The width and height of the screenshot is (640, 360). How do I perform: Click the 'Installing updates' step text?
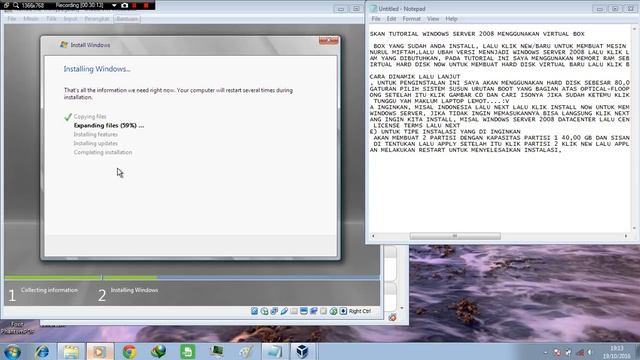pos(96,143)
